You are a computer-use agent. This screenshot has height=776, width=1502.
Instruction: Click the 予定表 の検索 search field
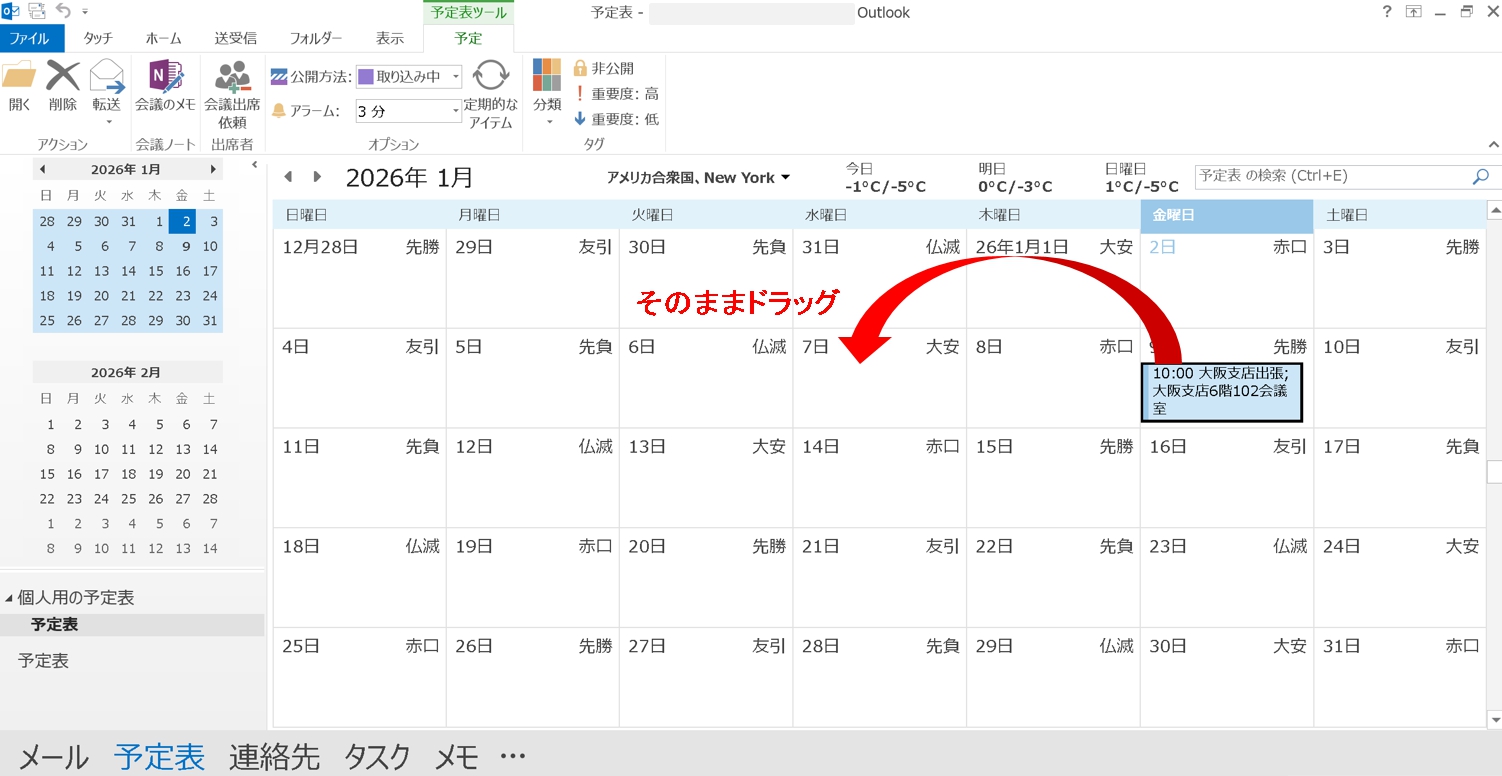point(1330,177)
